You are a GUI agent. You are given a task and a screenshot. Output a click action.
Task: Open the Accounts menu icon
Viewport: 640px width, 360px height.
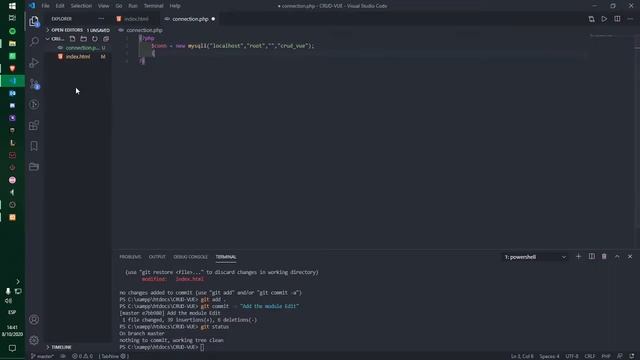coord(34,319)
